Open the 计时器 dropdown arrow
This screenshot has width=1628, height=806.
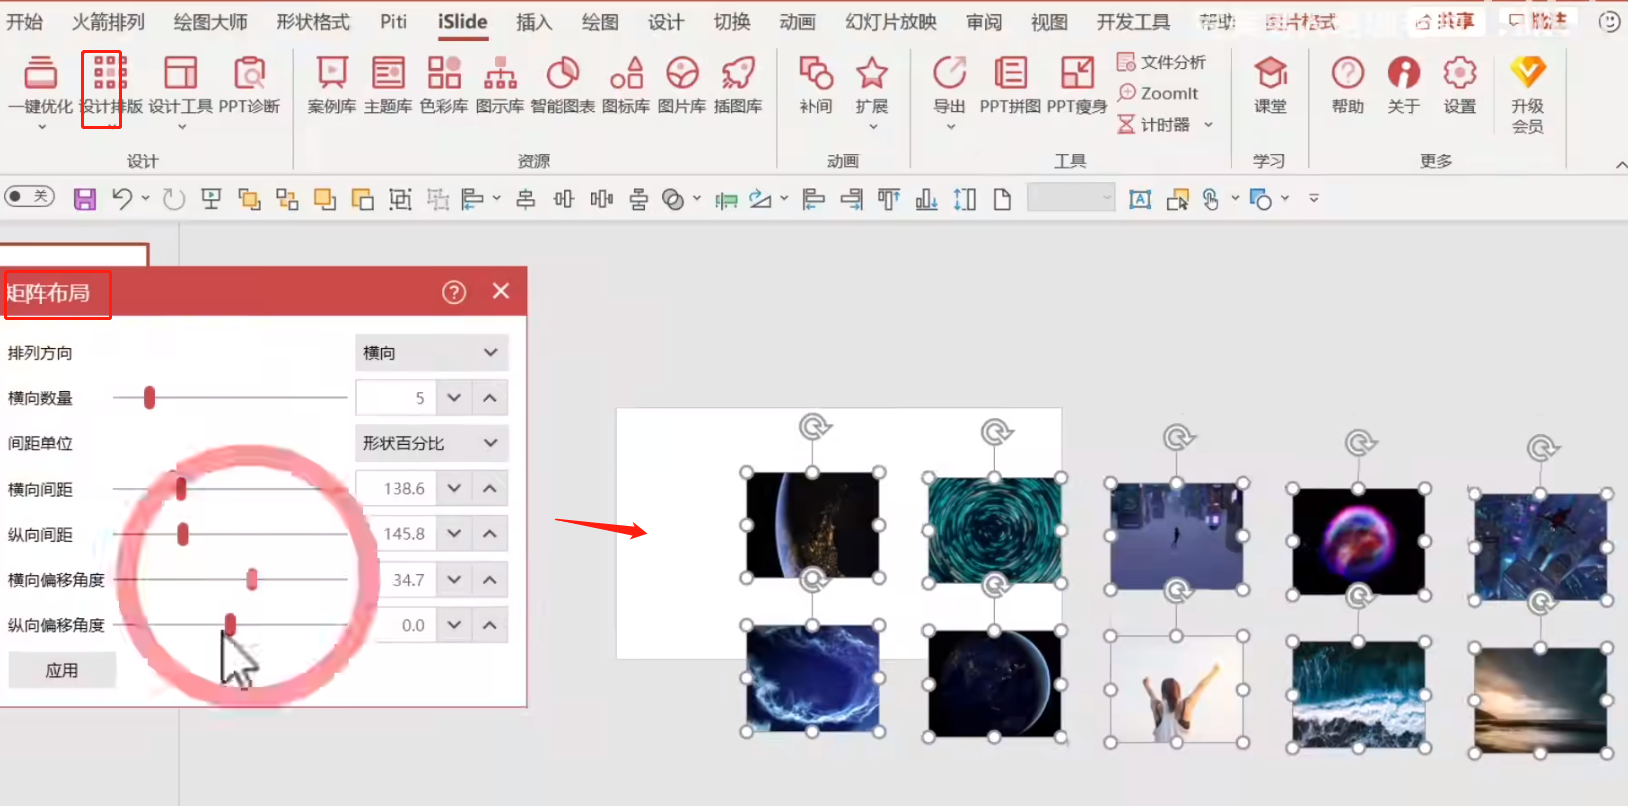1208,125
